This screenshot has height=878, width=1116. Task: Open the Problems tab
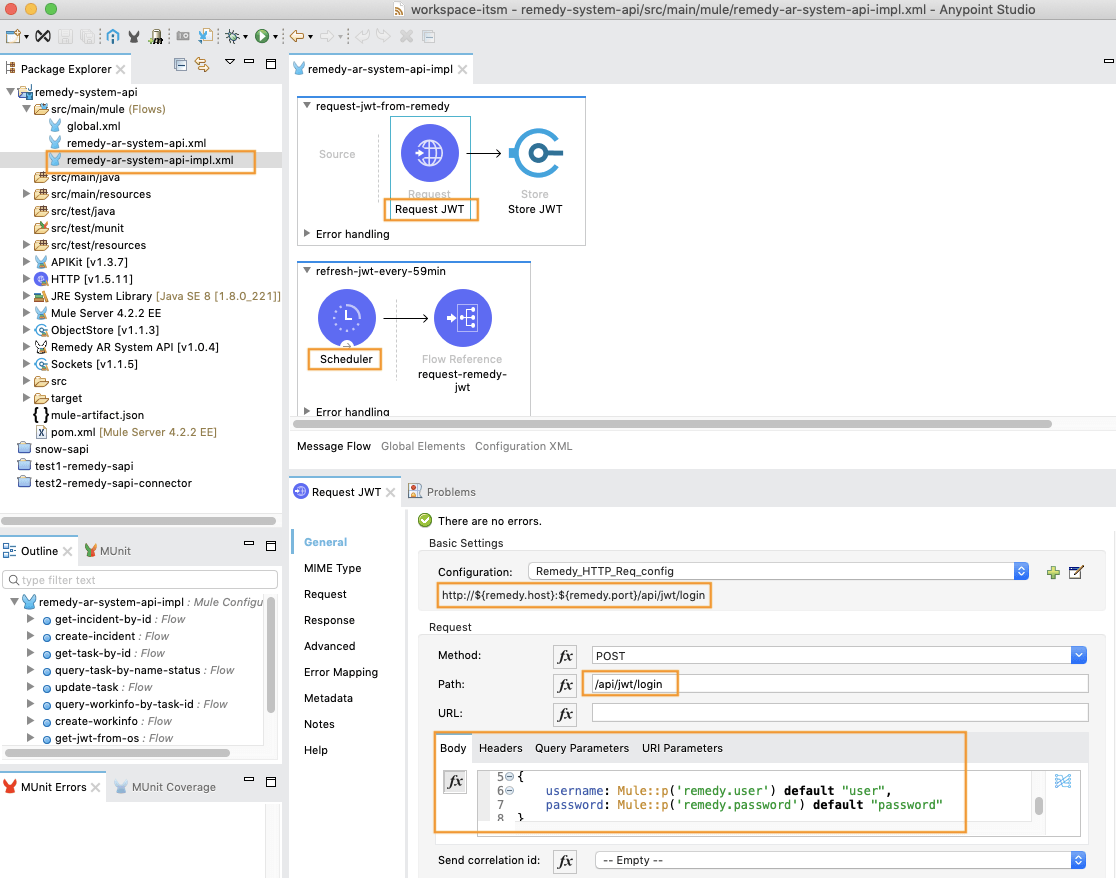tap(451, 492)
